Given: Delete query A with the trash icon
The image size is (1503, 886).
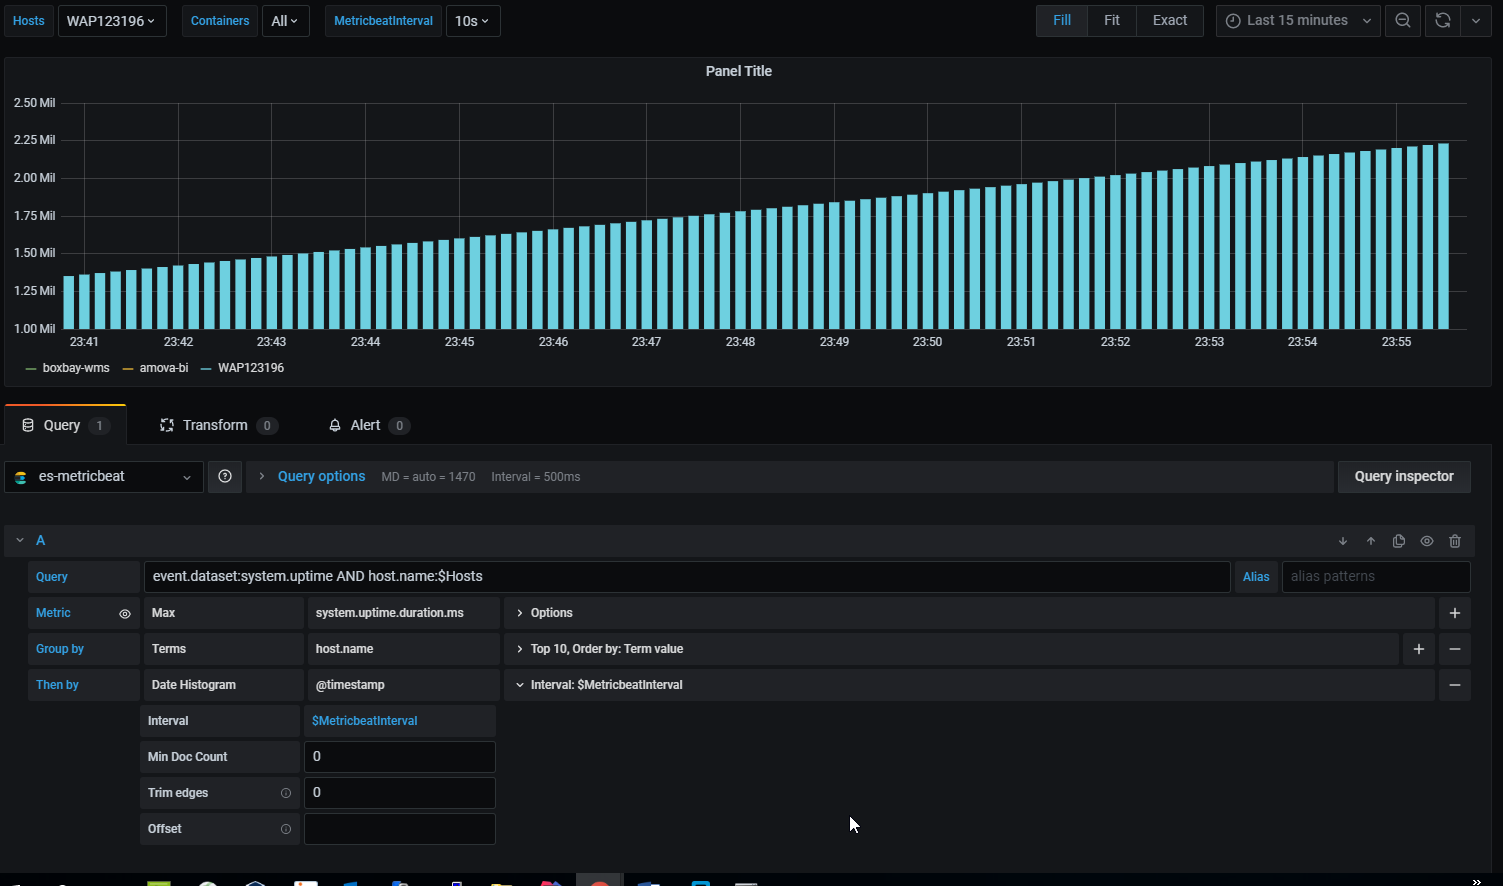Looking at the screenshot, I should coord(1455,541).
